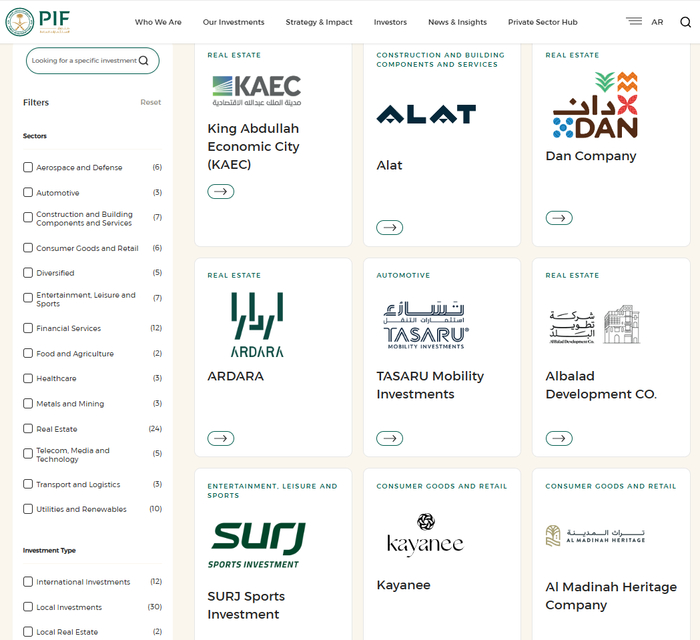700x640 pixels.
Task: Click the PIF logo in the header
Action: [x=38, y=21]
